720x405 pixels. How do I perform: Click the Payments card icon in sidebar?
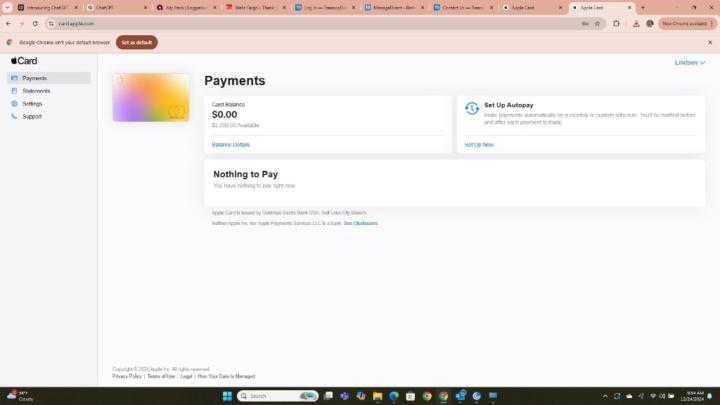14,78
